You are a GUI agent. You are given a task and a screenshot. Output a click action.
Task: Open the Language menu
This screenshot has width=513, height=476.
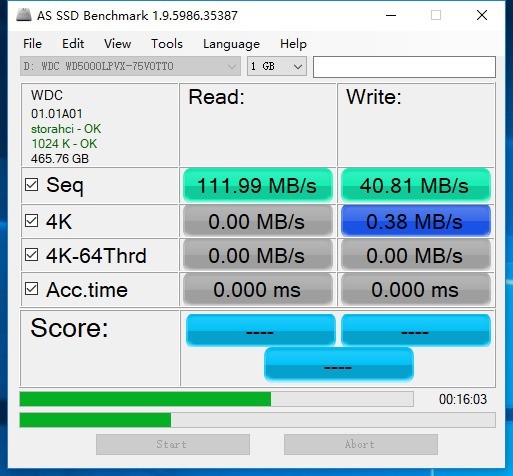point(231,44)
